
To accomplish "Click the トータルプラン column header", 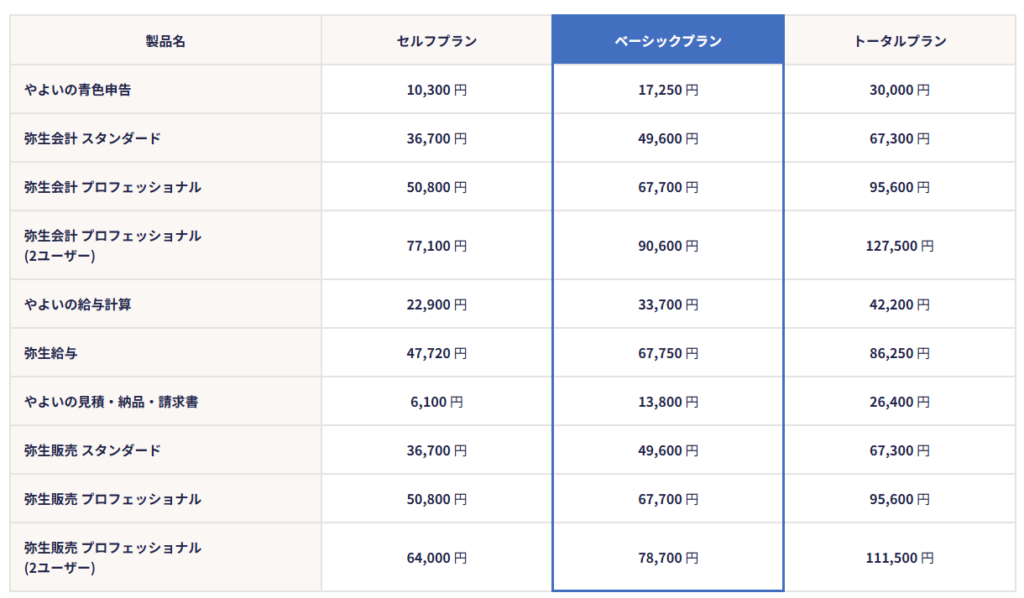I will [900, 41].
